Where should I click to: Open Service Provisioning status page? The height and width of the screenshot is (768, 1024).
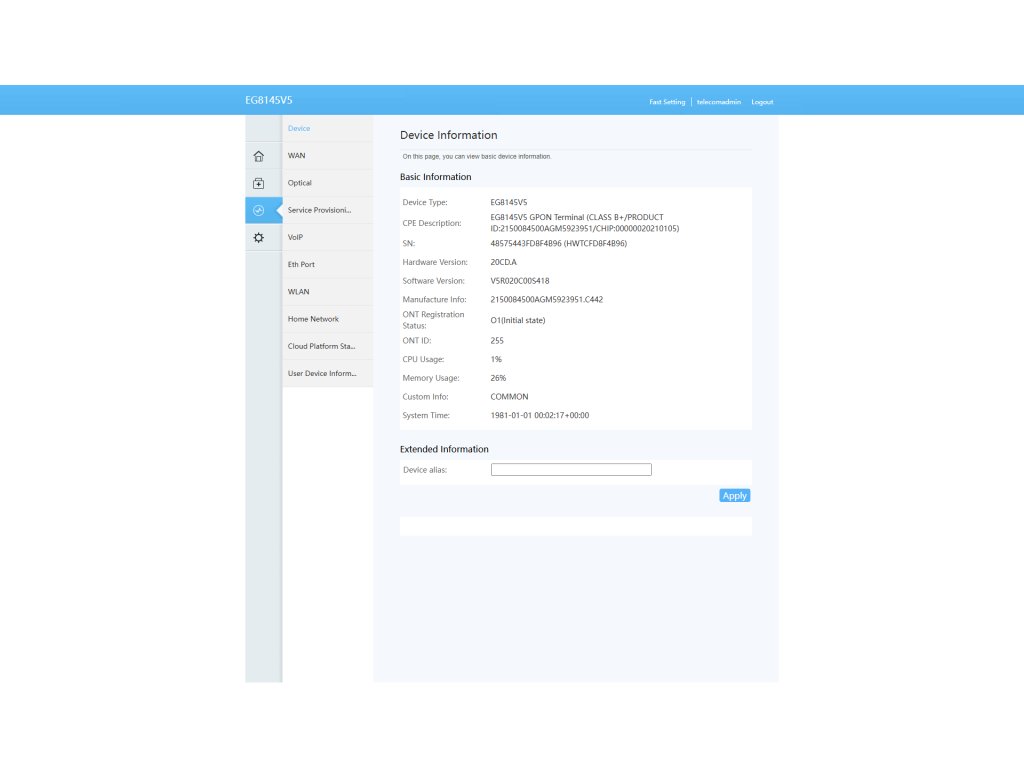320,210
